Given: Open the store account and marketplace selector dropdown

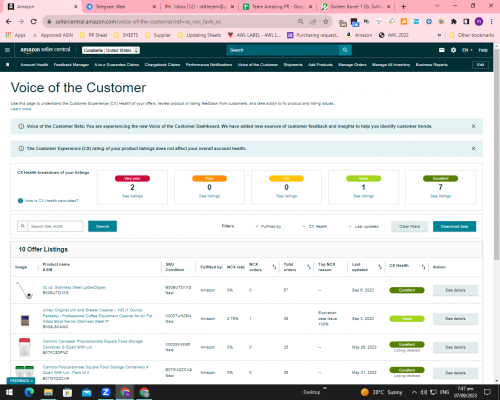Looking at the screenshot, I should [111, 50].
